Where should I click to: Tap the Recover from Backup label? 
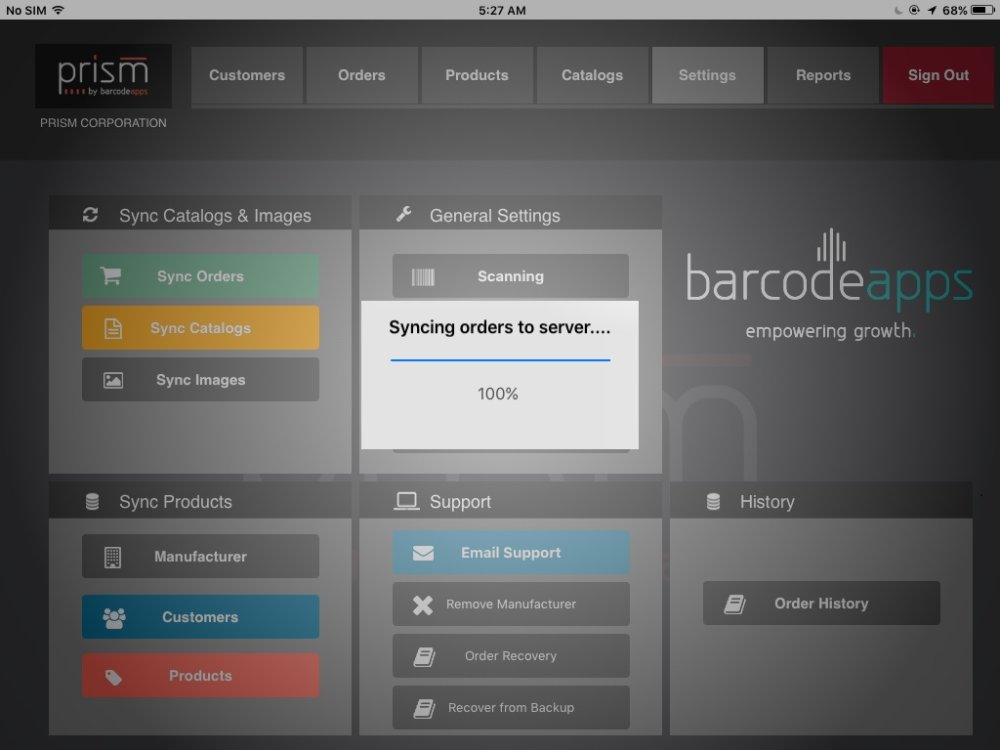pos(511,707)
